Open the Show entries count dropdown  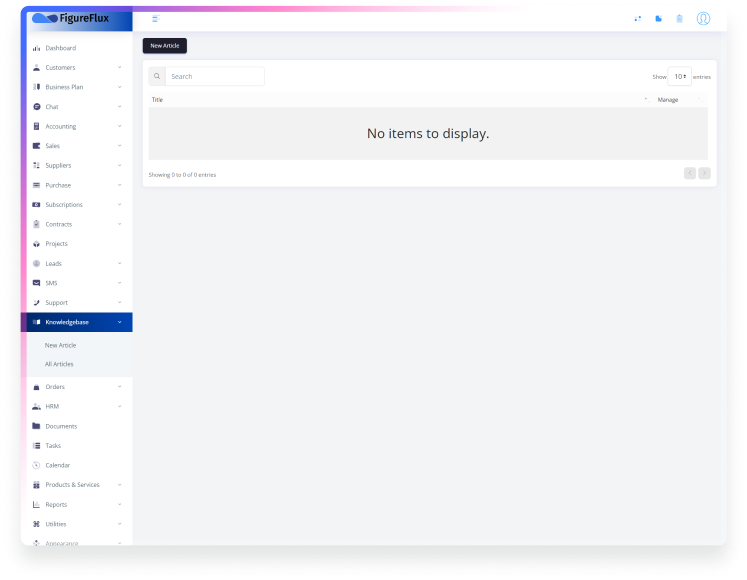(x=679, y=76)
